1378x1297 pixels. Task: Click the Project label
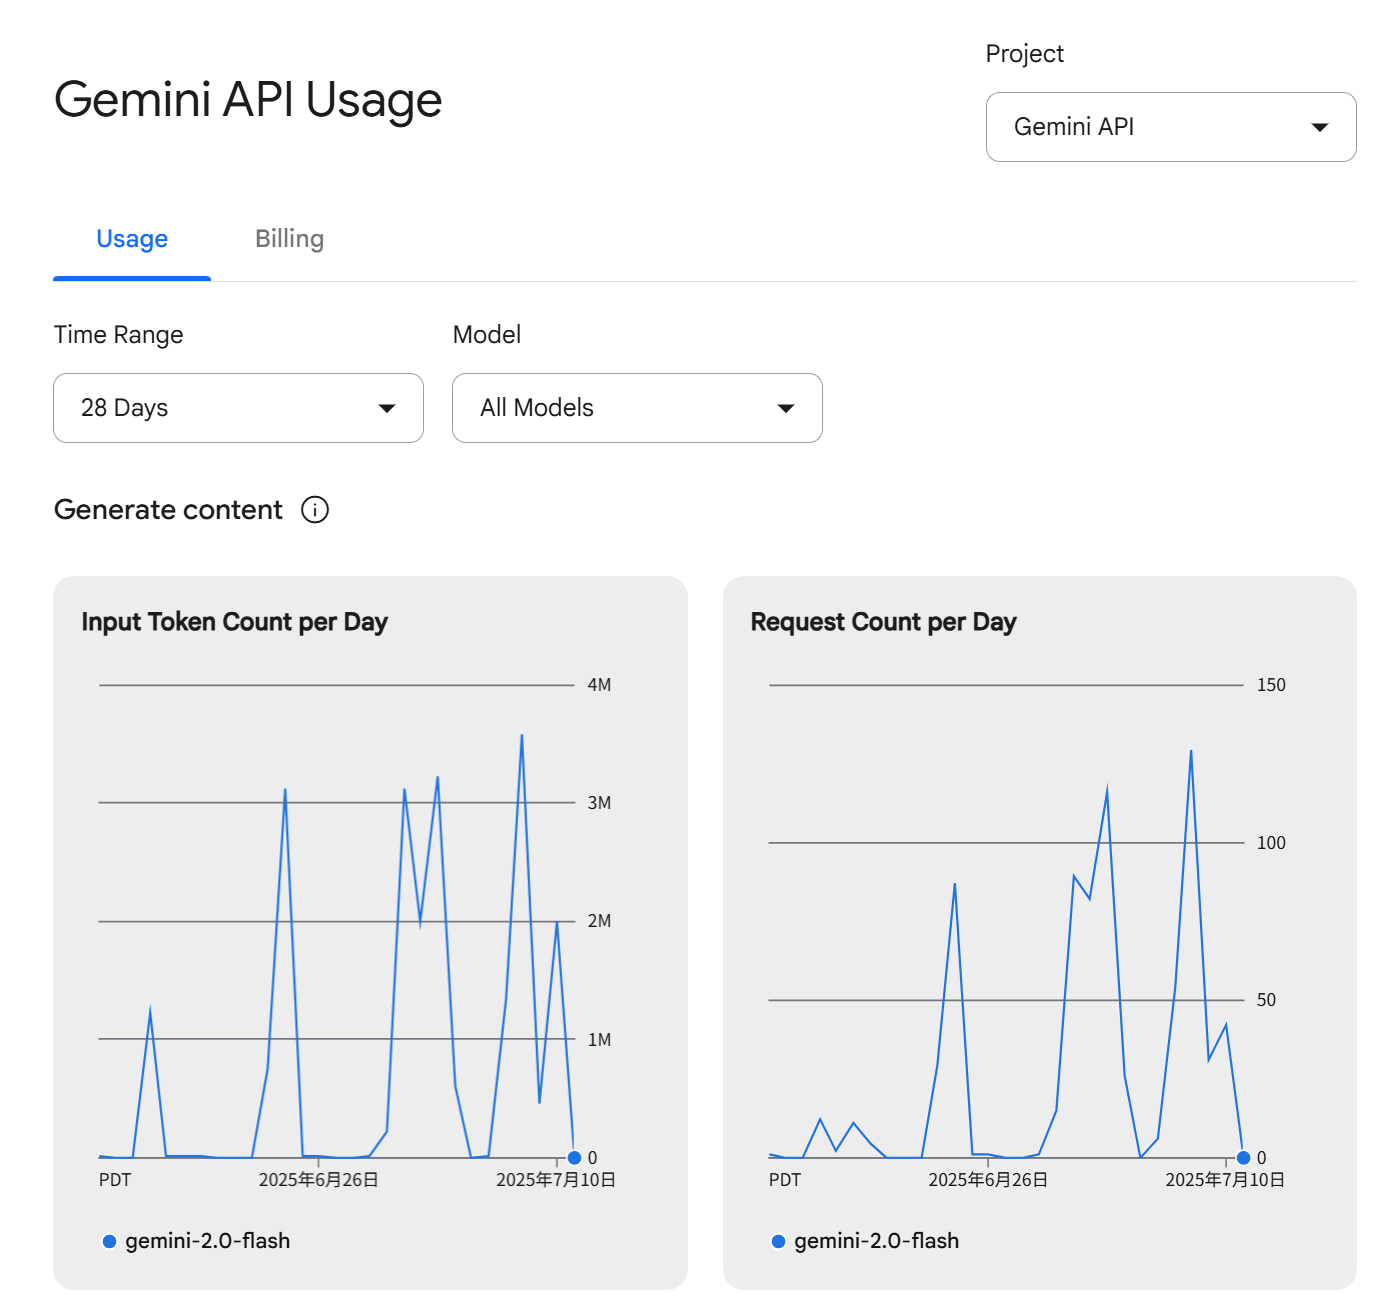coord(1025,54)
